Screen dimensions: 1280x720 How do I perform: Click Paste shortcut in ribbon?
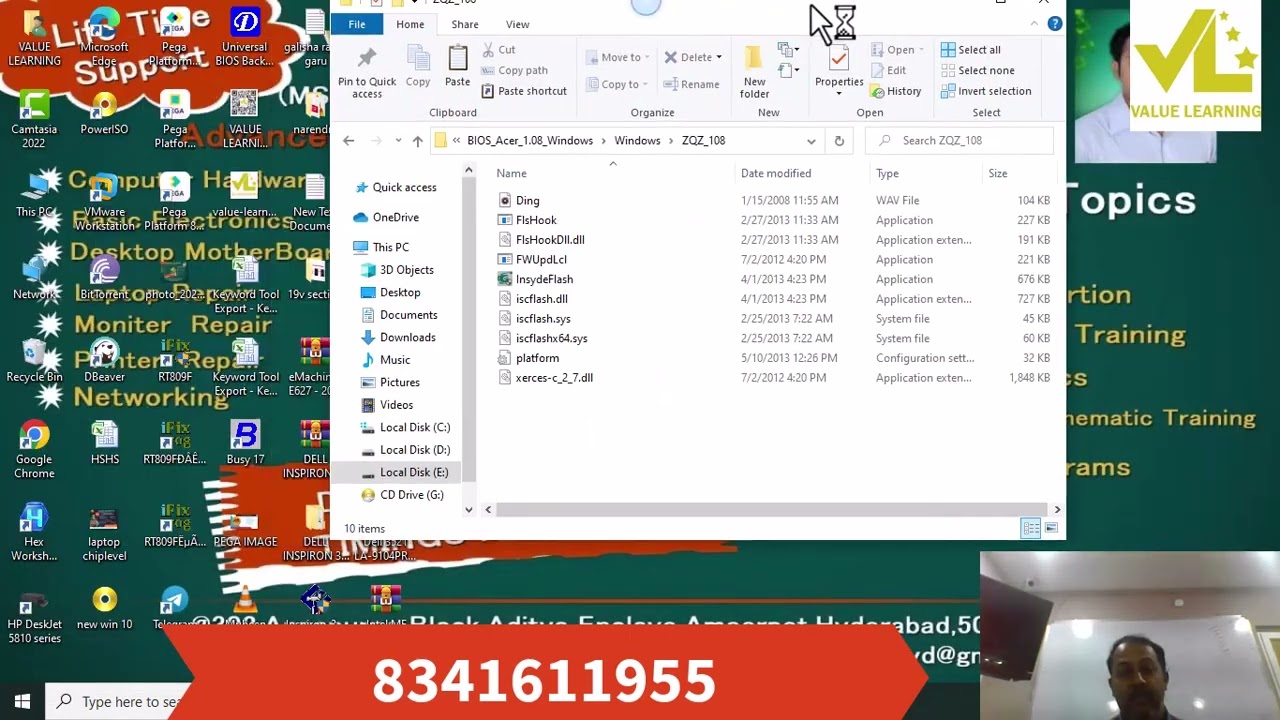[523, 91]
